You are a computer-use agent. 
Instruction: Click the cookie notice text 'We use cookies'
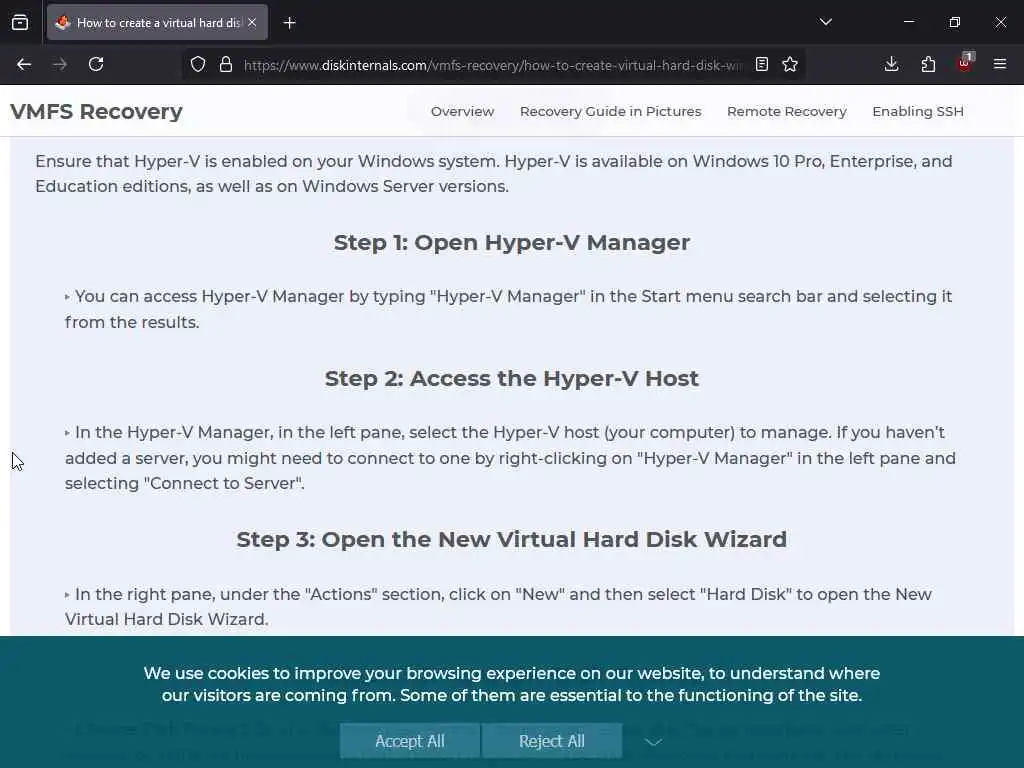(512, 684)
